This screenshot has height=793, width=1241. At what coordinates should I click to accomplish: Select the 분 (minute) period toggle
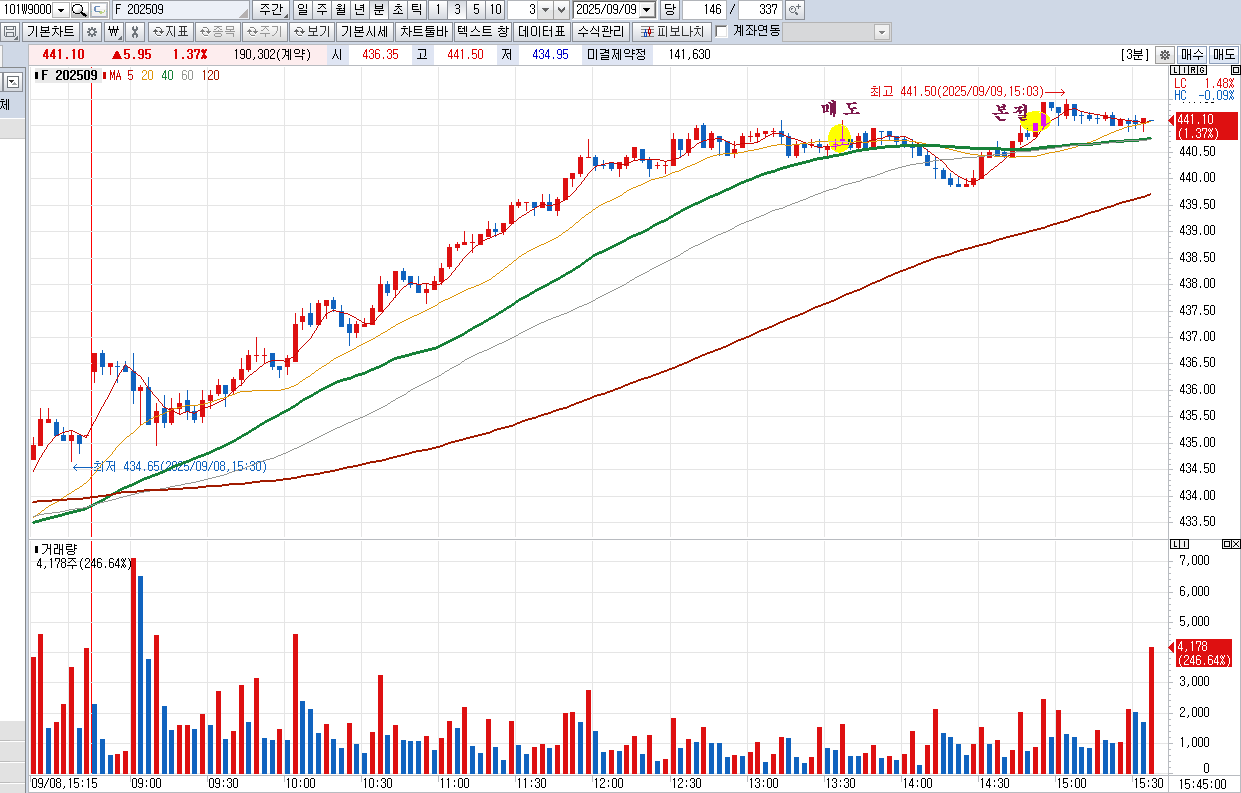(378, 10)
